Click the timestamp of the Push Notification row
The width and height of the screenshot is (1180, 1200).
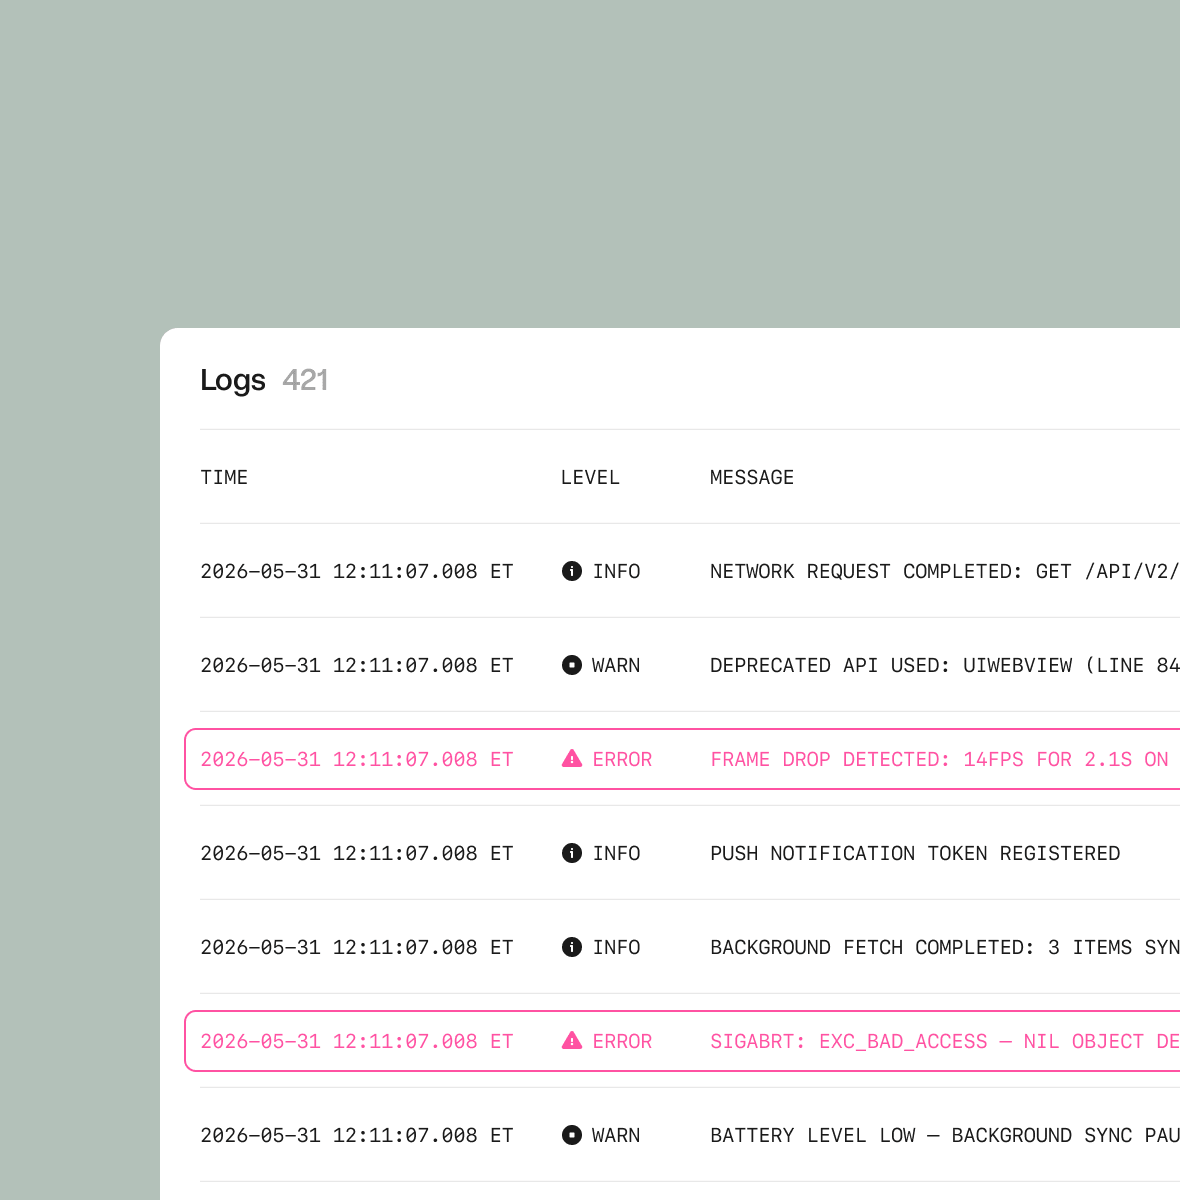click(357, 853)
